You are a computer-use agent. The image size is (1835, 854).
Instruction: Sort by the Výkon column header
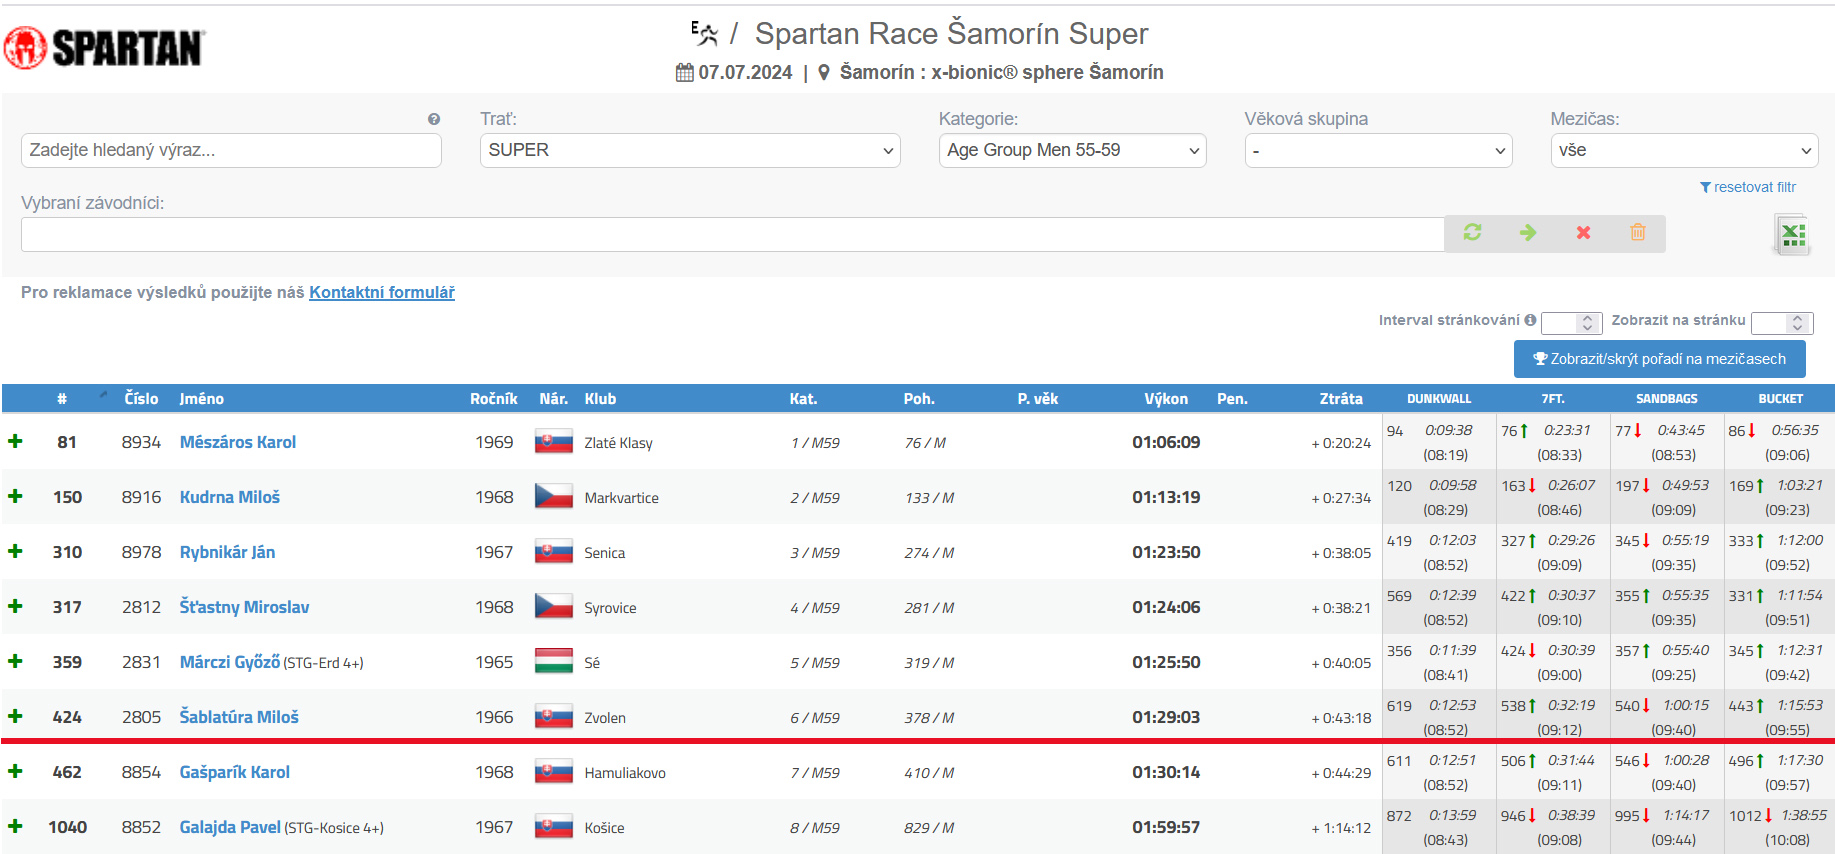(x=1166, y=398)
